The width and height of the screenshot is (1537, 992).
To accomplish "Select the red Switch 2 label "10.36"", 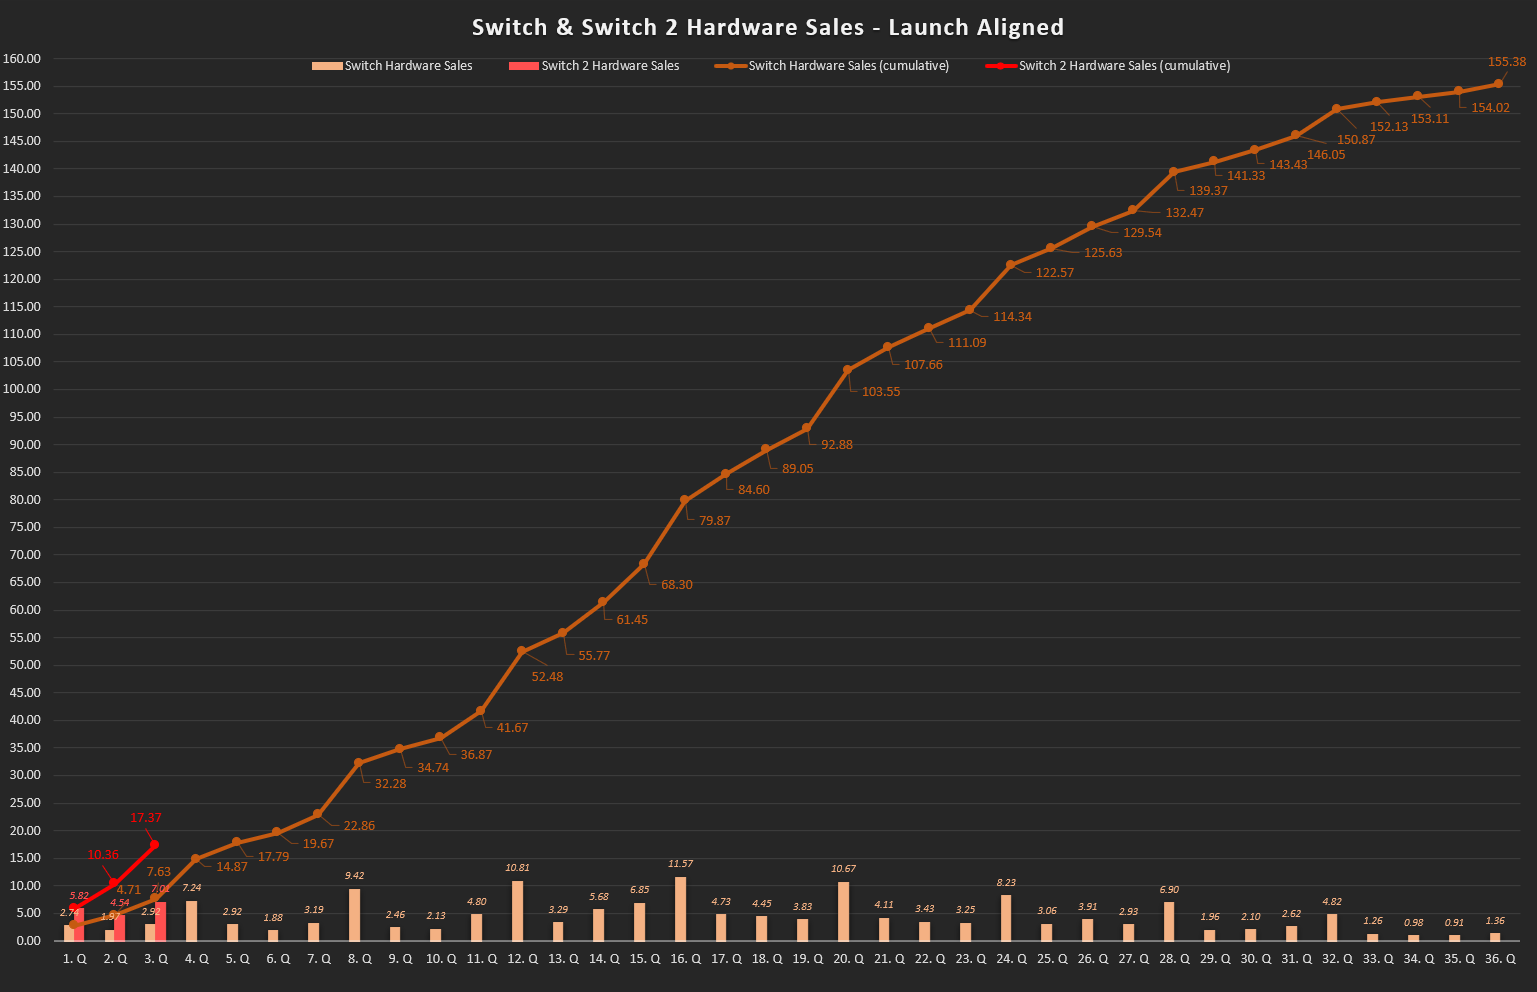I will click(103, 855).
